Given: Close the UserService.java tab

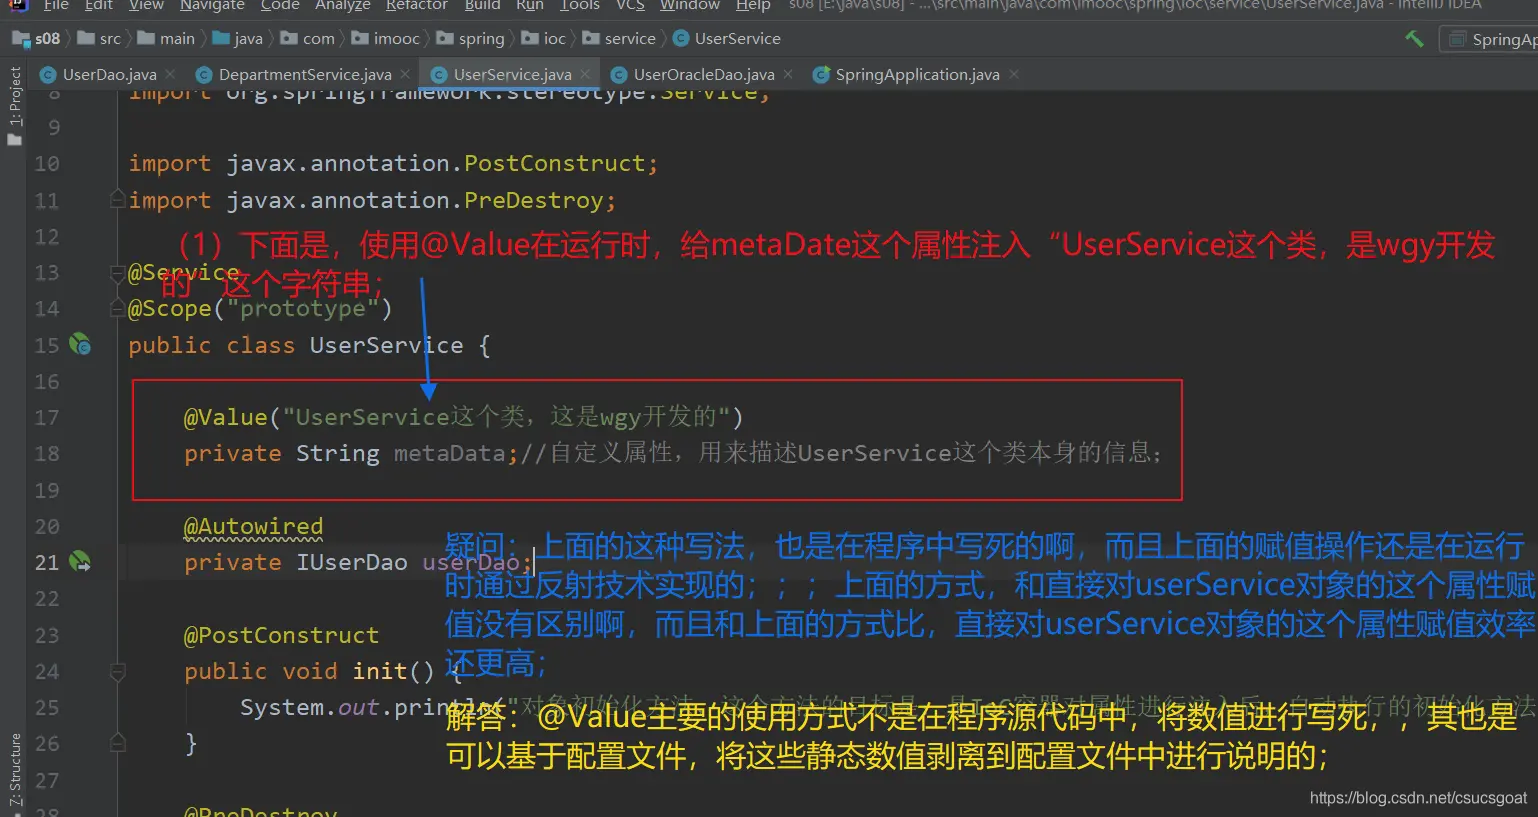Looking at the screenshot, I should [x=586, y=74].
